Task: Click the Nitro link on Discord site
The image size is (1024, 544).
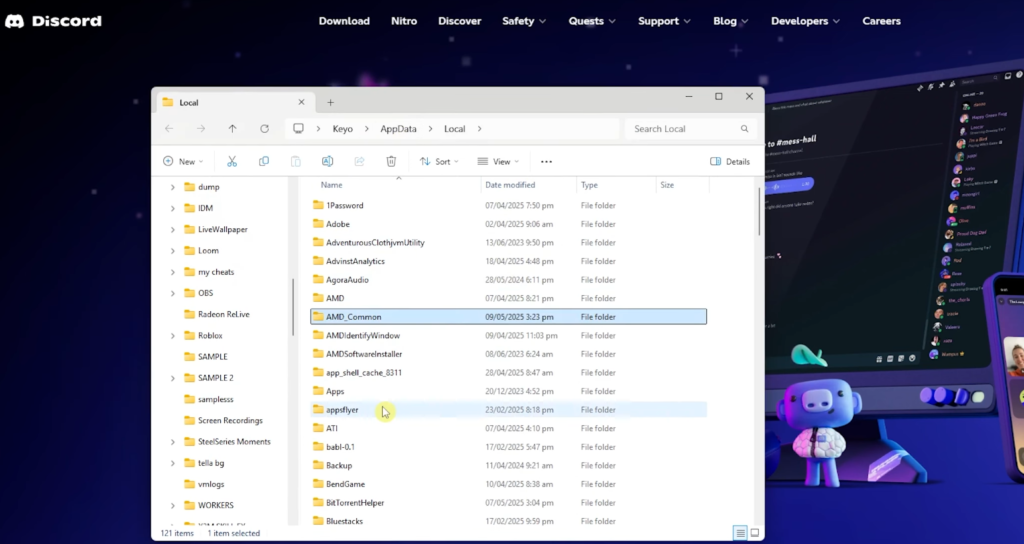Action: tap(404, 21)
